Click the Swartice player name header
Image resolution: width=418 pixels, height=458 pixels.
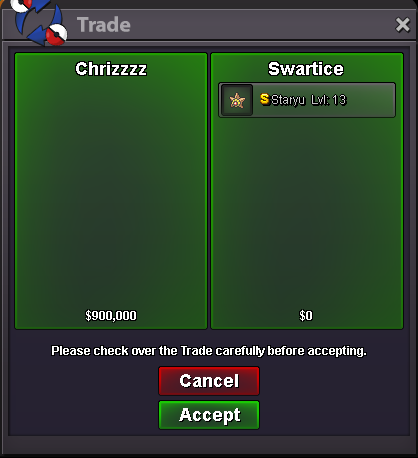(306, 69)
